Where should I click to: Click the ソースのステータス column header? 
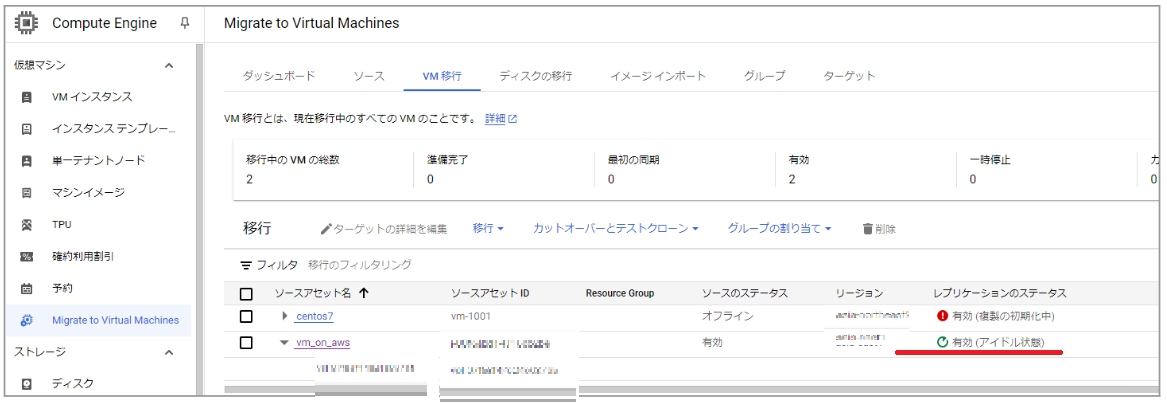pyautogui.click(x=744, y=293)
